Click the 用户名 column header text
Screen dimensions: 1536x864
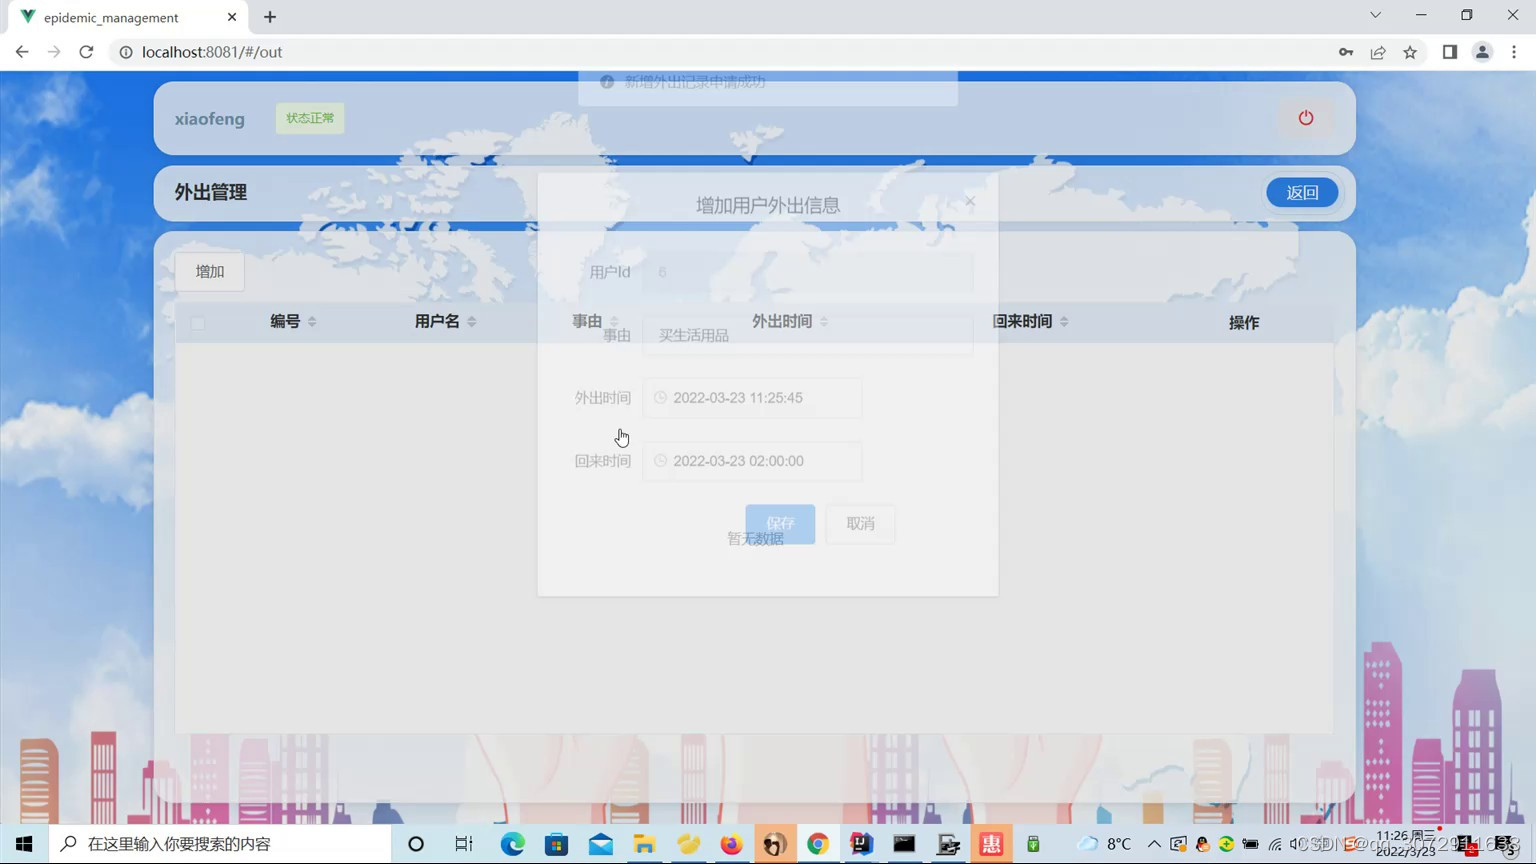click(x=437, y=321)
